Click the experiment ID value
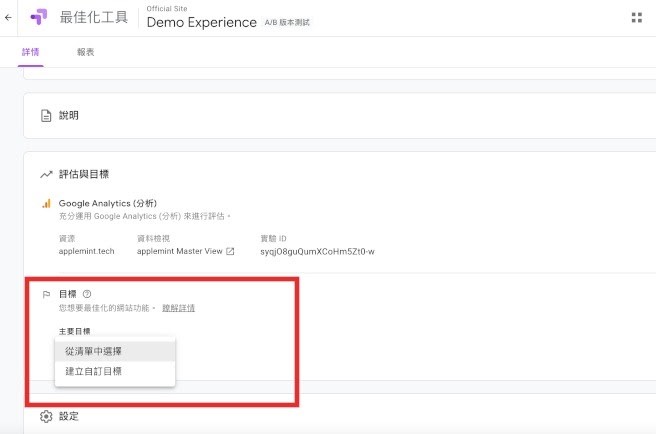The width and height of the screenshot is (656, 434). click(316, 251)
